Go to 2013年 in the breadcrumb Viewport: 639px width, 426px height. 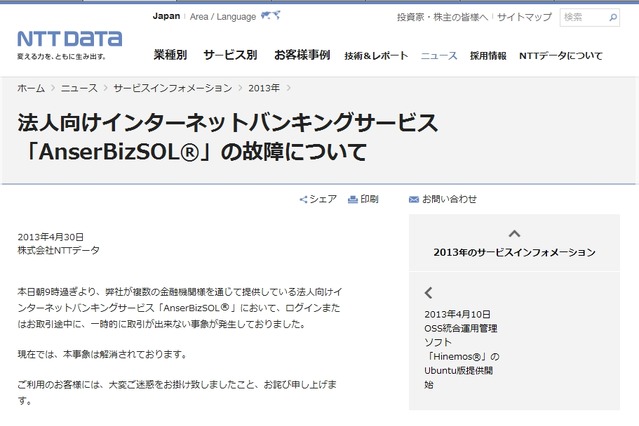[x=264, y=88]
